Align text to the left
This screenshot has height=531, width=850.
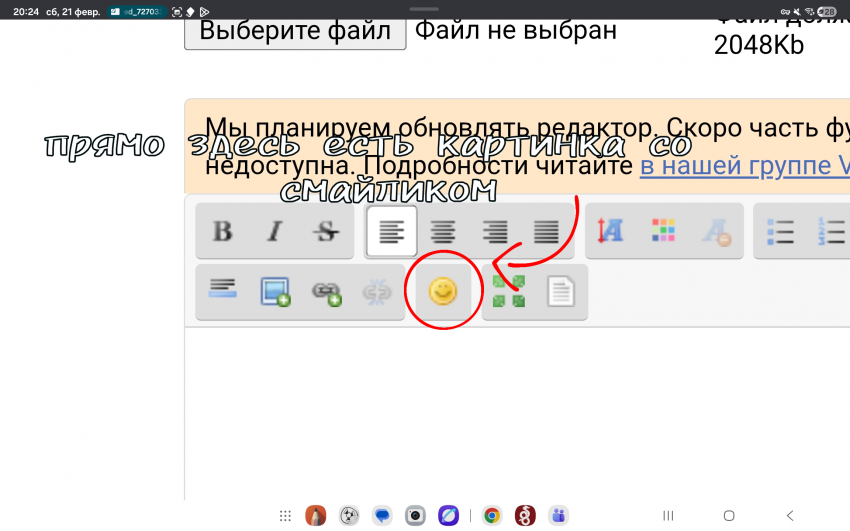[391, 231]
